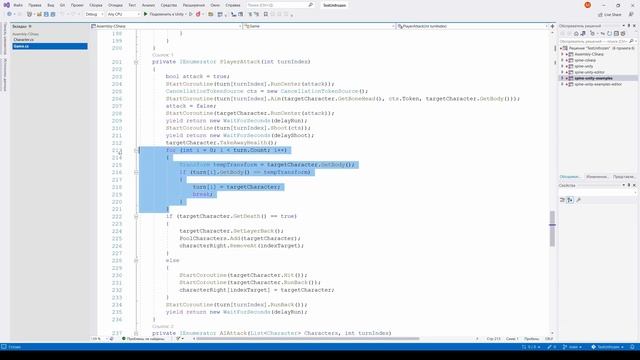Click the feedback icon next to Live Share
The height and width of the screenshot is (360, 640).
pos(631,15)
